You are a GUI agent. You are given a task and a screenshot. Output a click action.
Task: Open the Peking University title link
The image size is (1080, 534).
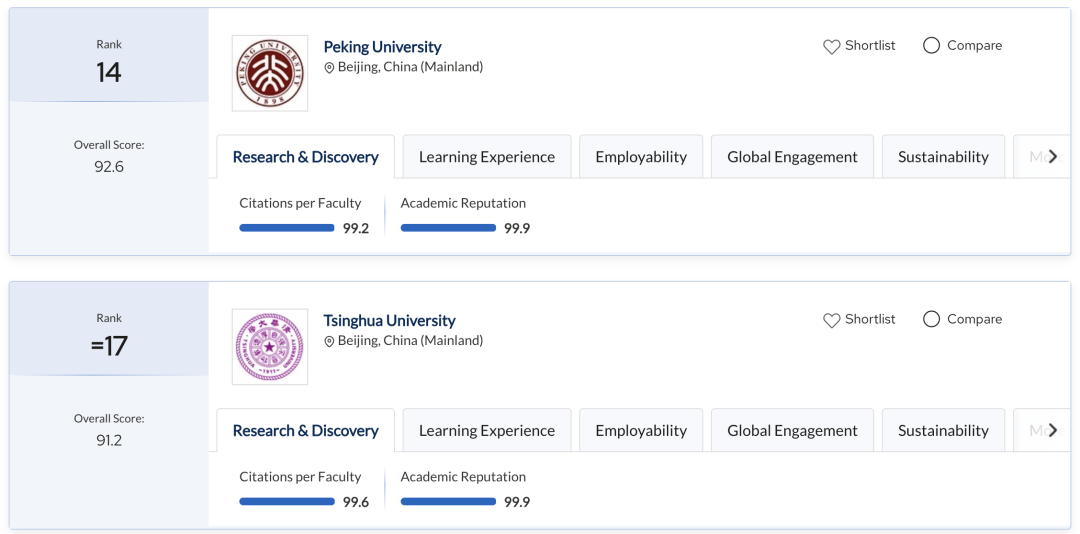pyautogui.click(x=382, y=47)
